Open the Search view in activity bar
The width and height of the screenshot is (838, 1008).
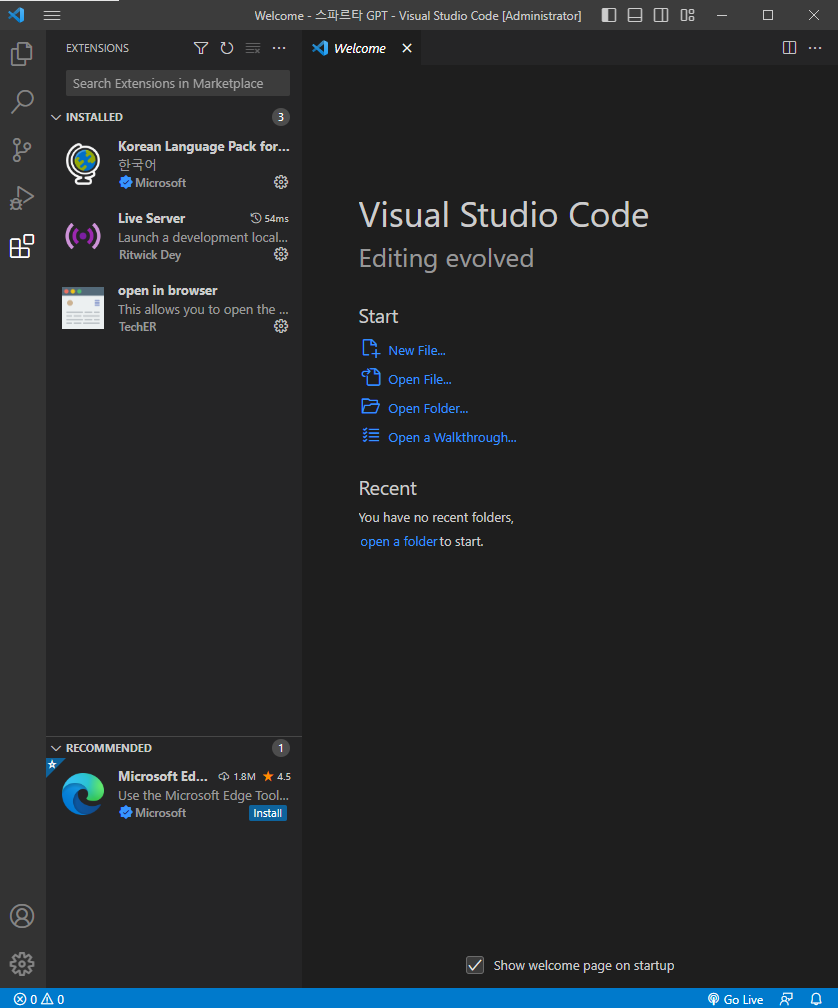pyautogui.click(x=22, y=102)
